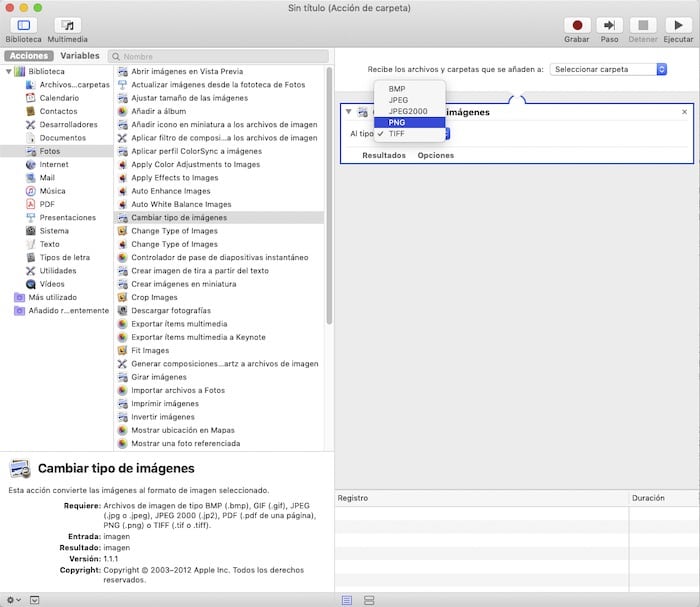
Task: Switch to the Acciones tab
Action: coord(28,56)
